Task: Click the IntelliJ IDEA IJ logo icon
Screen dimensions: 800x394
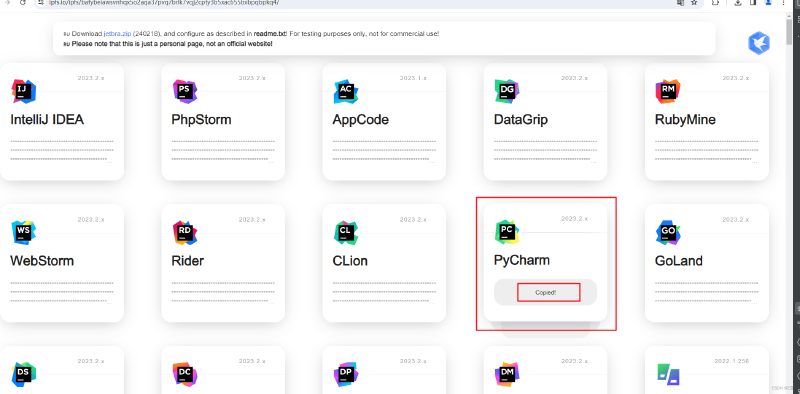Action: [23, 92]
